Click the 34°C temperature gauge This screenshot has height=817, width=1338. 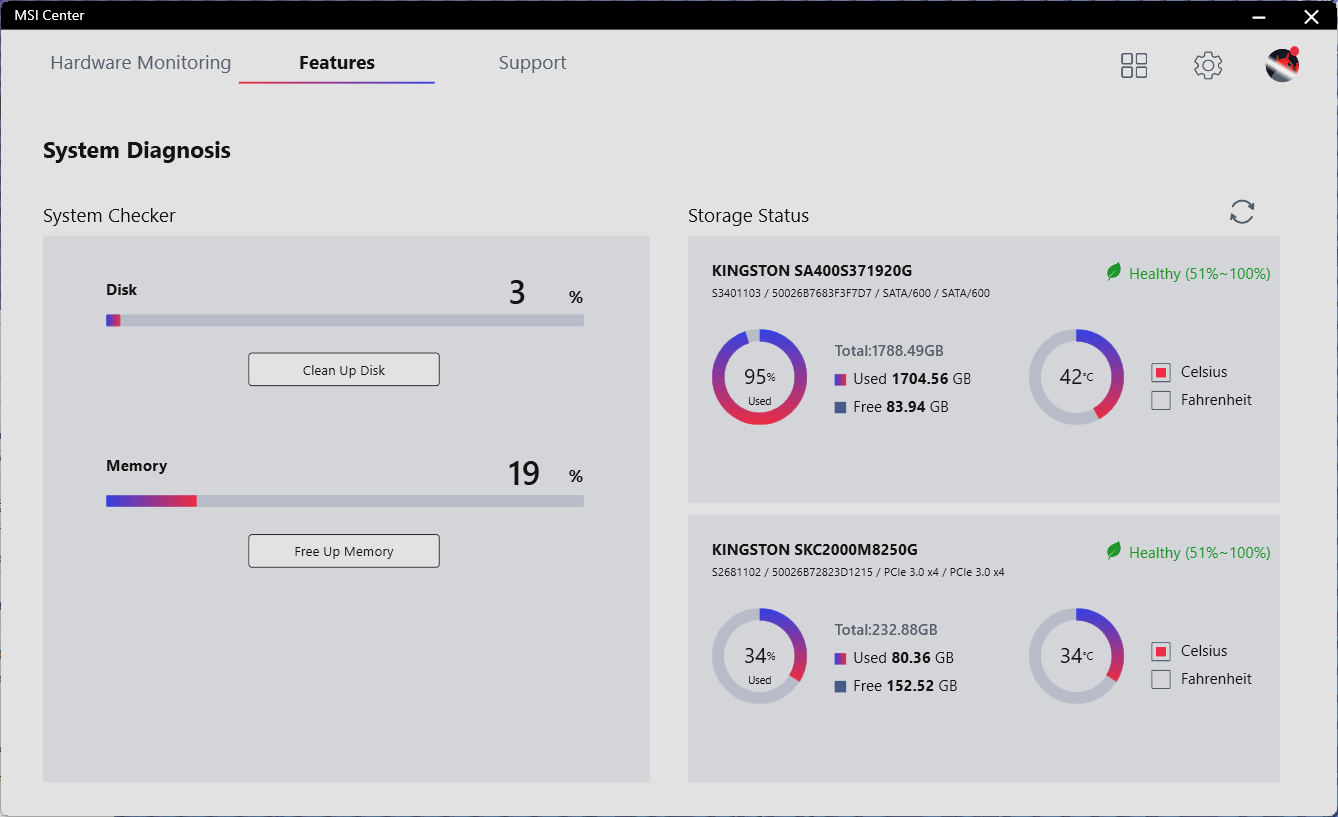click(x=1076, y=656)
